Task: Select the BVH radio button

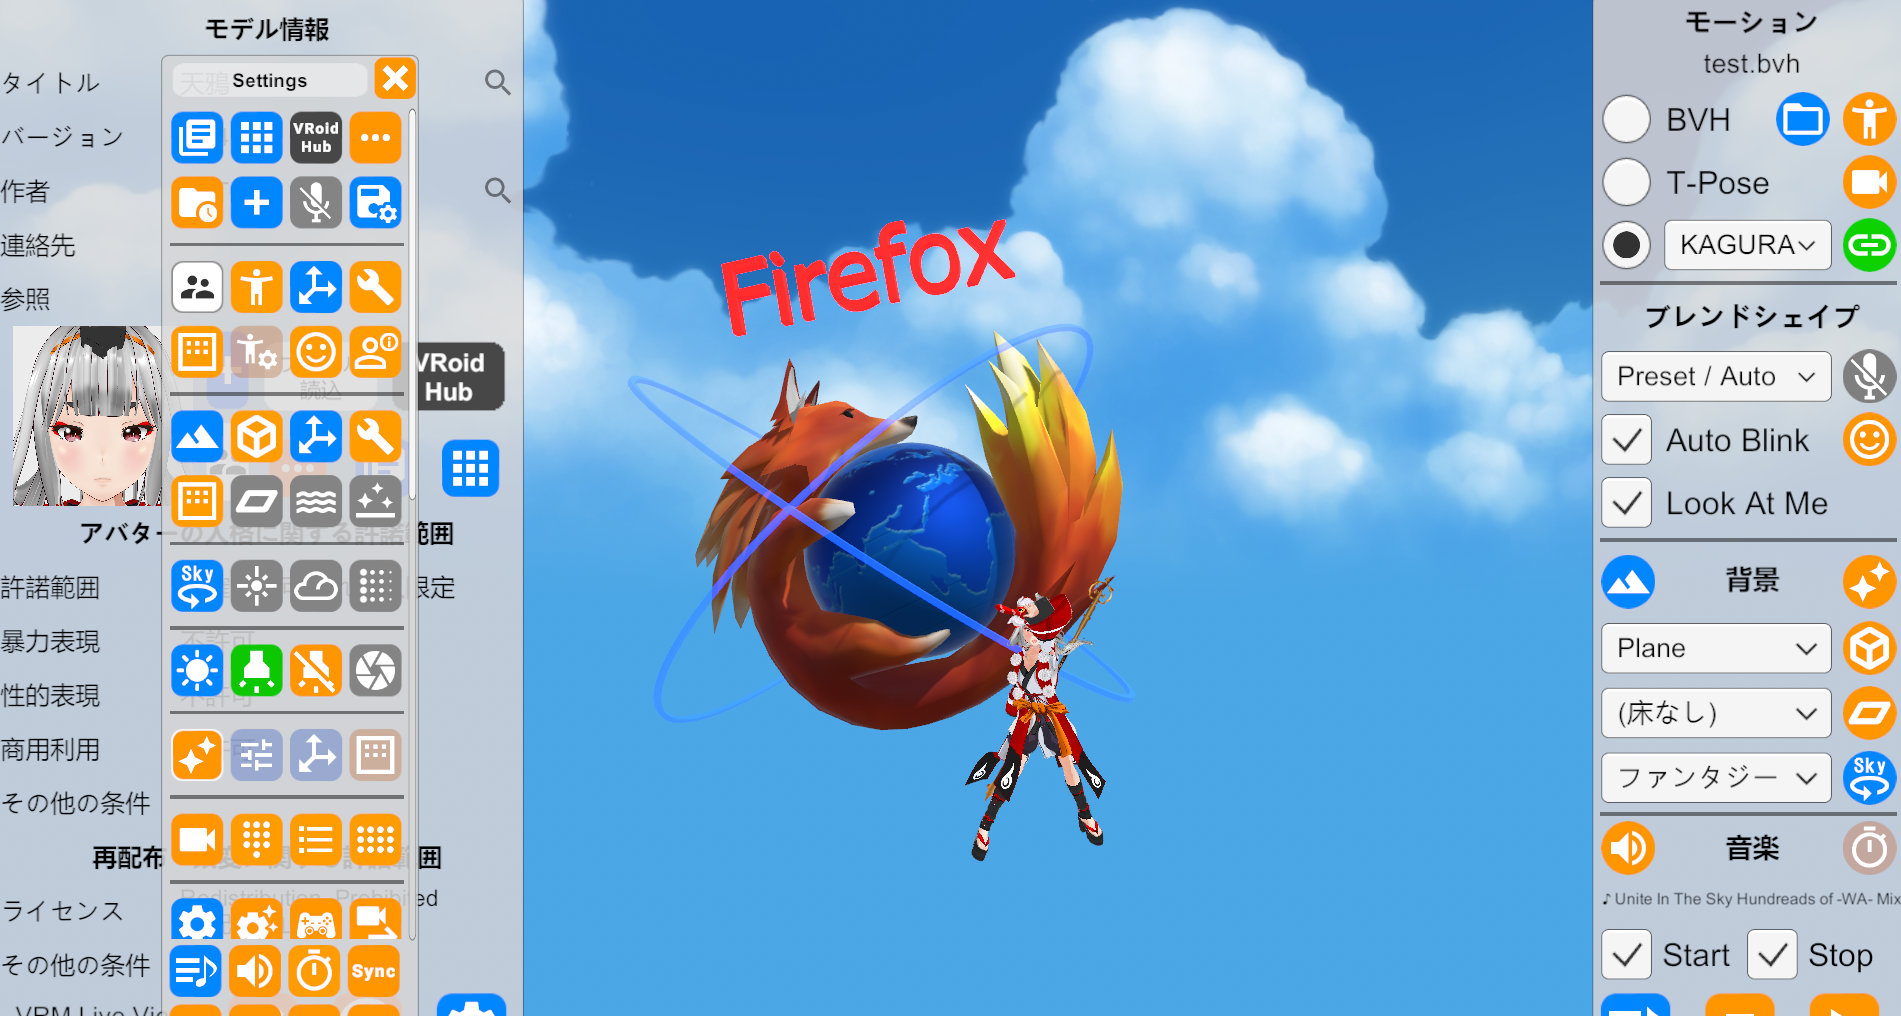Action: [x=1626, y=120]
